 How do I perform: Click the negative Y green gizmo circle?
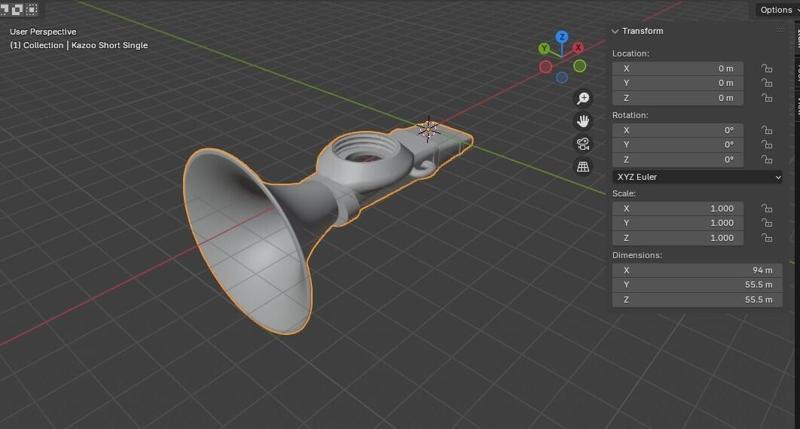(580, 66)
